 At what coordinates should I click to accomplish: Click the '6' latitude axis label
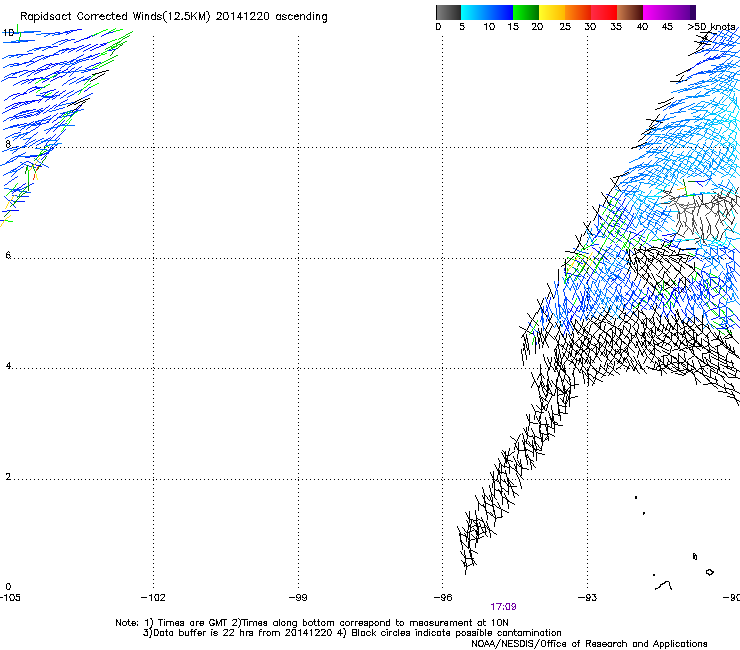click(8, 255)
